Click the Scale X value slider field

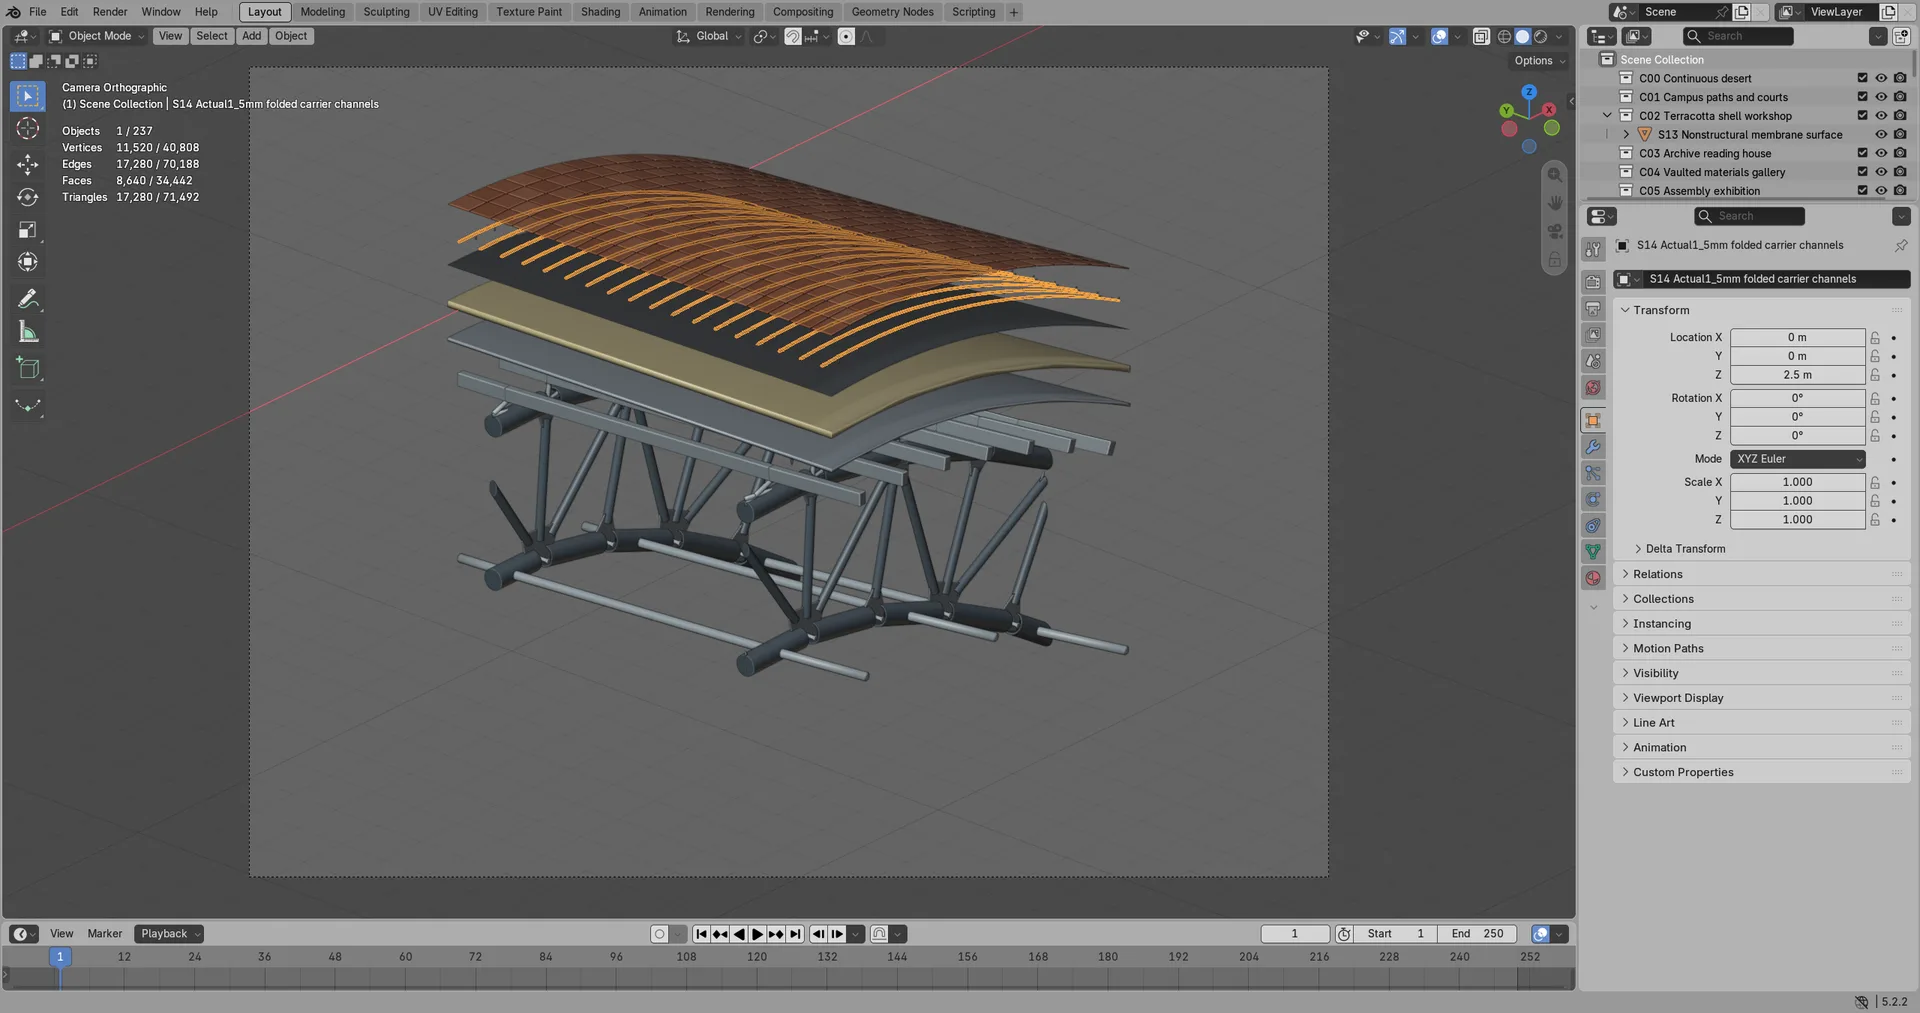(x=1797, y=482)
